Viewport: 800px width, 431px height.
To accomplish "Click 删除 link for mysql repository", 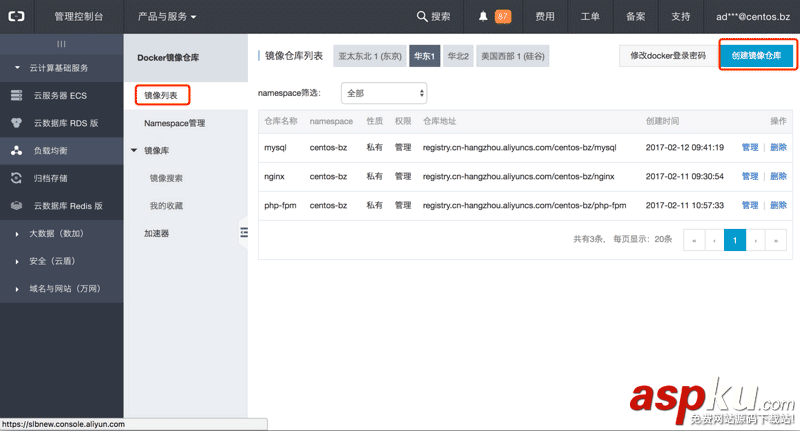I will [779, 147].
